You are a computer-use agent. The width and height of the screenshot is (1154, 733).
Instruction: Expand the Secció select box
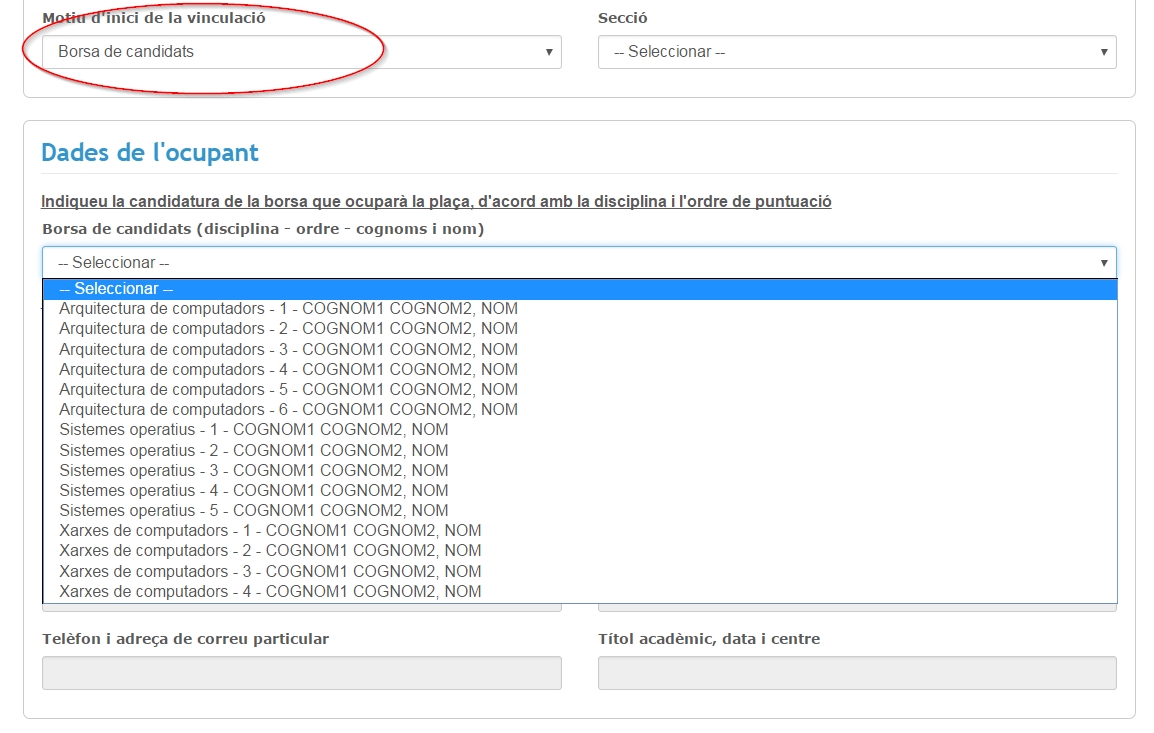coord(856,52)
